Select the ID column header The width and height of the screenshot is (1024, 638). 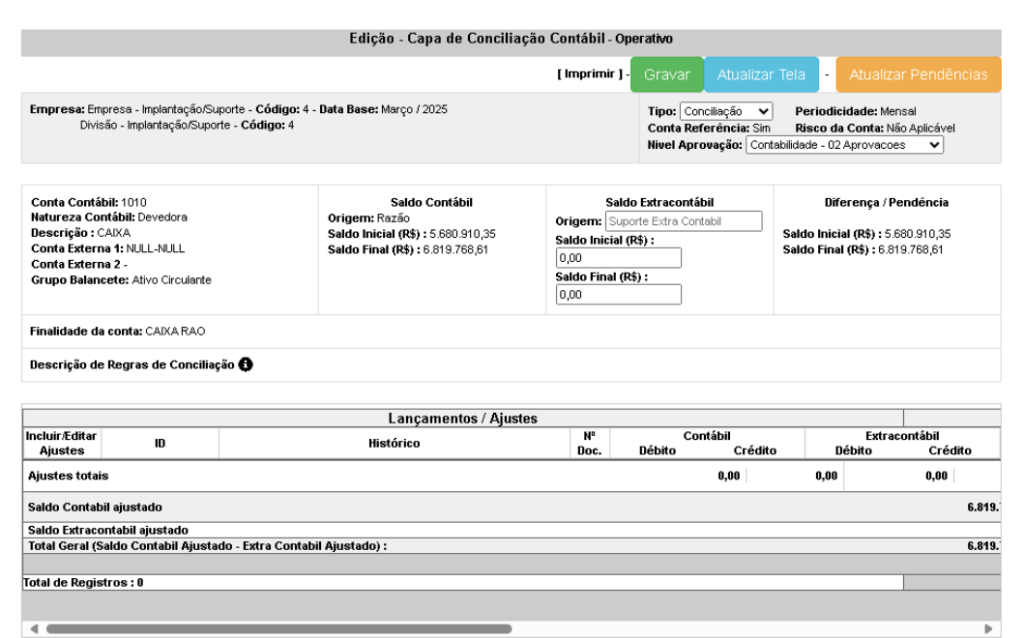pyautogui.click(x=160, y=444)
